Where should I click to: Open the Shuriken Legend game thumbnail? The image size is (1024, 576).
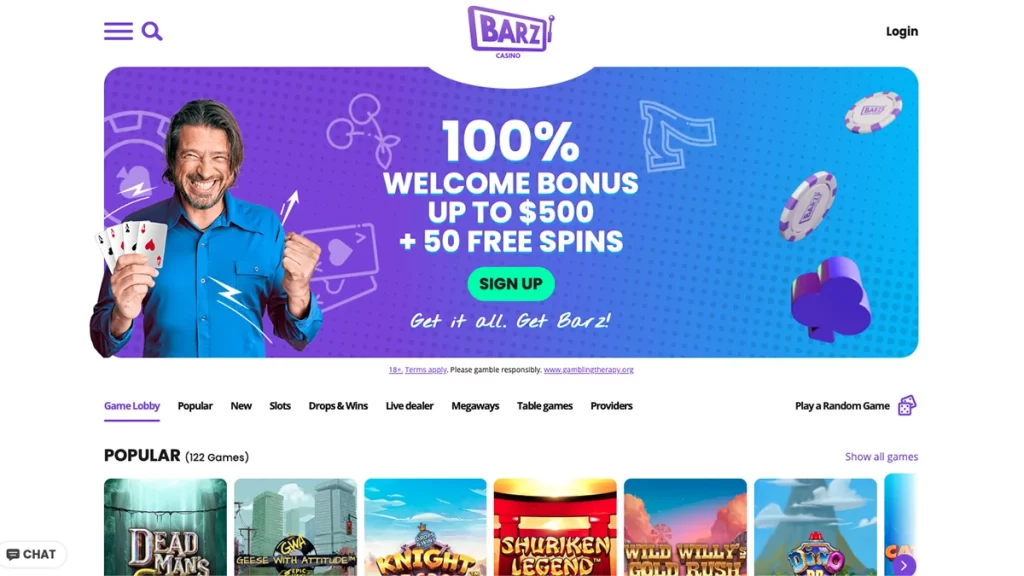pos(555,527)
